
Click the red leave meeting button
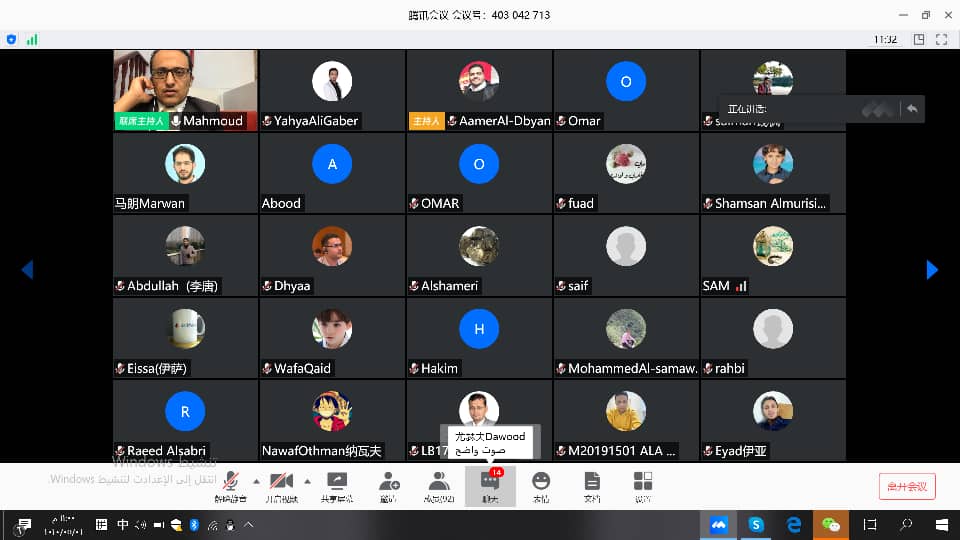click(906, 487)
